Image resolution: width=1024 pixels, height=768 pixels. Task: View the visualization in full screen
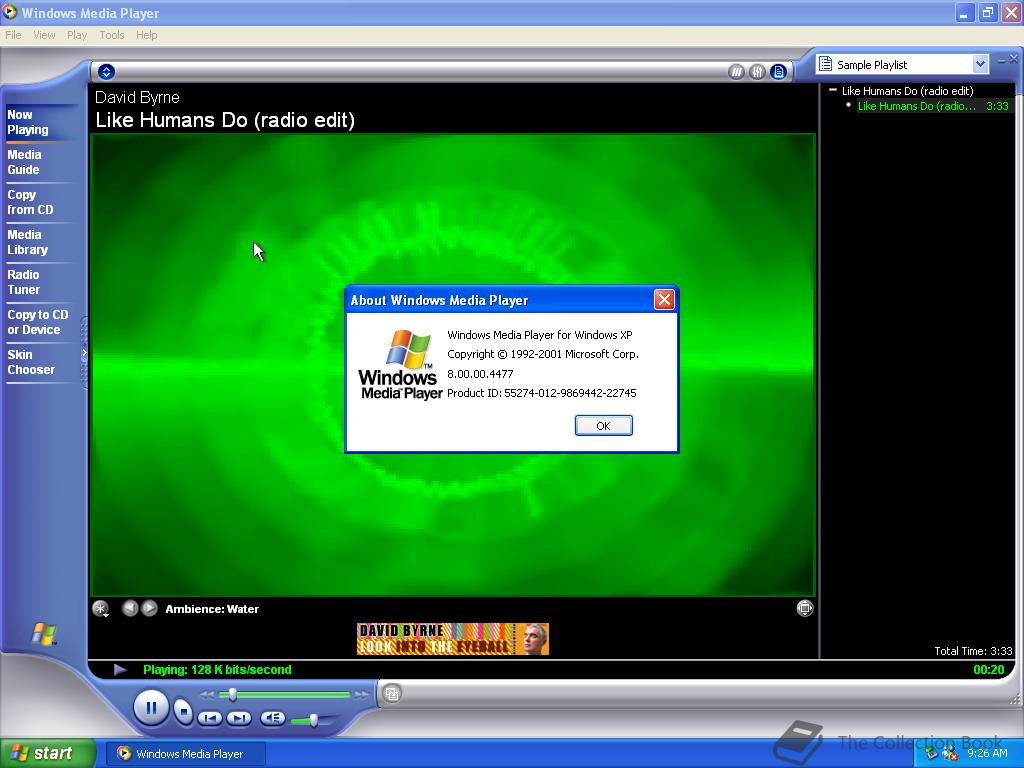pyautogui.click(x=805, y=608)
